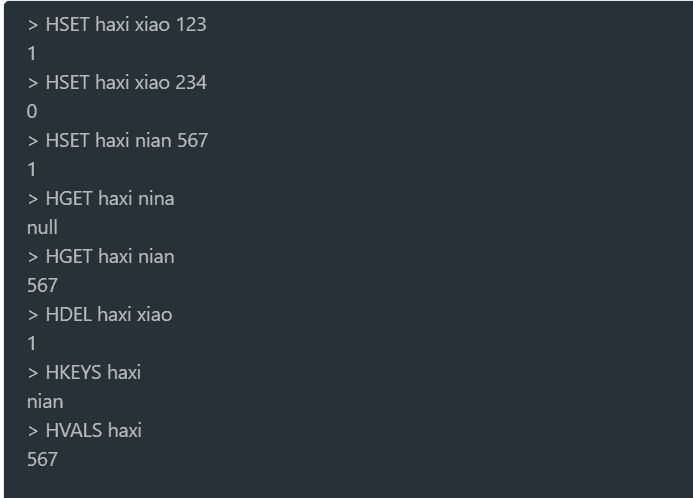Click the "nian" output under HKEYS

pyautogui.click(x=45, y=402)
